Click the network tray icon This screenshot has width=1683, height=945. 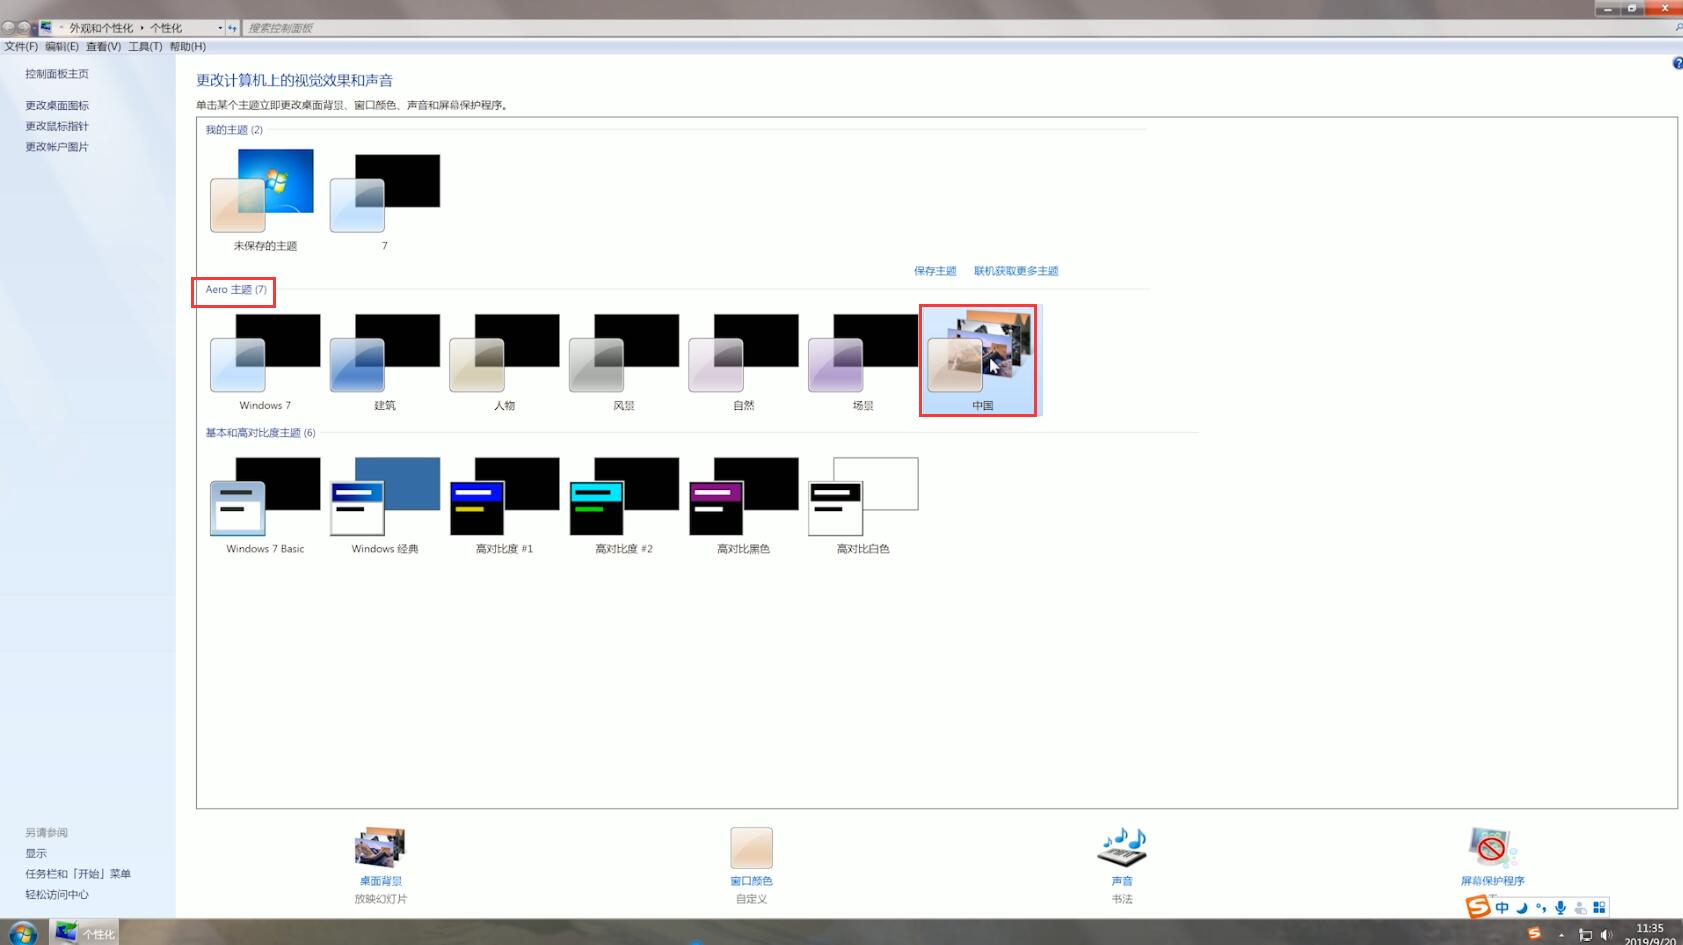(x=1585, y=935)
